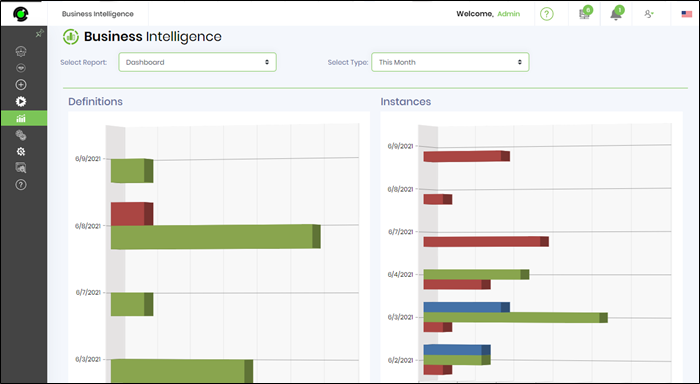Click long green 6/8/2021 bar in Definitions

[216, 237]
